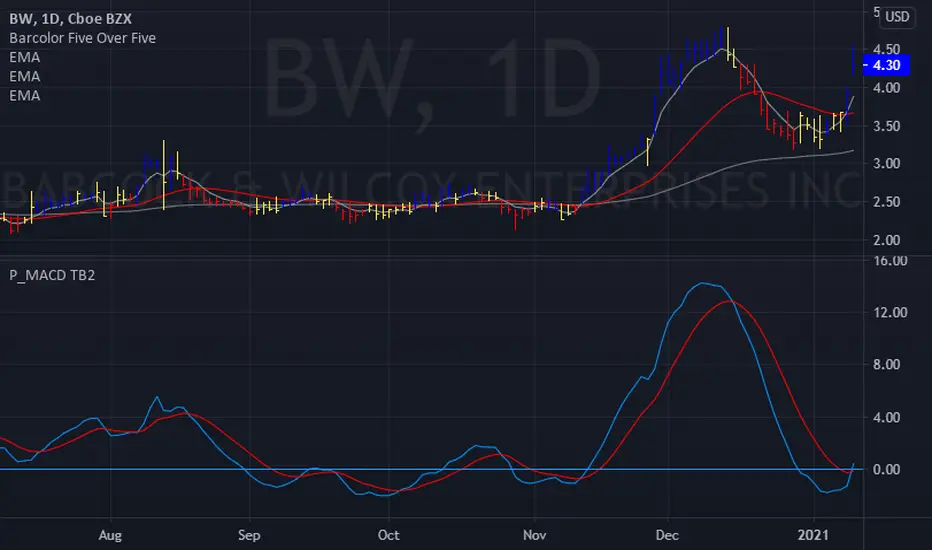The width and height of the screenshot is (932, 550).
Task: Open the USD currency selector
Action: tap(897, 17)
